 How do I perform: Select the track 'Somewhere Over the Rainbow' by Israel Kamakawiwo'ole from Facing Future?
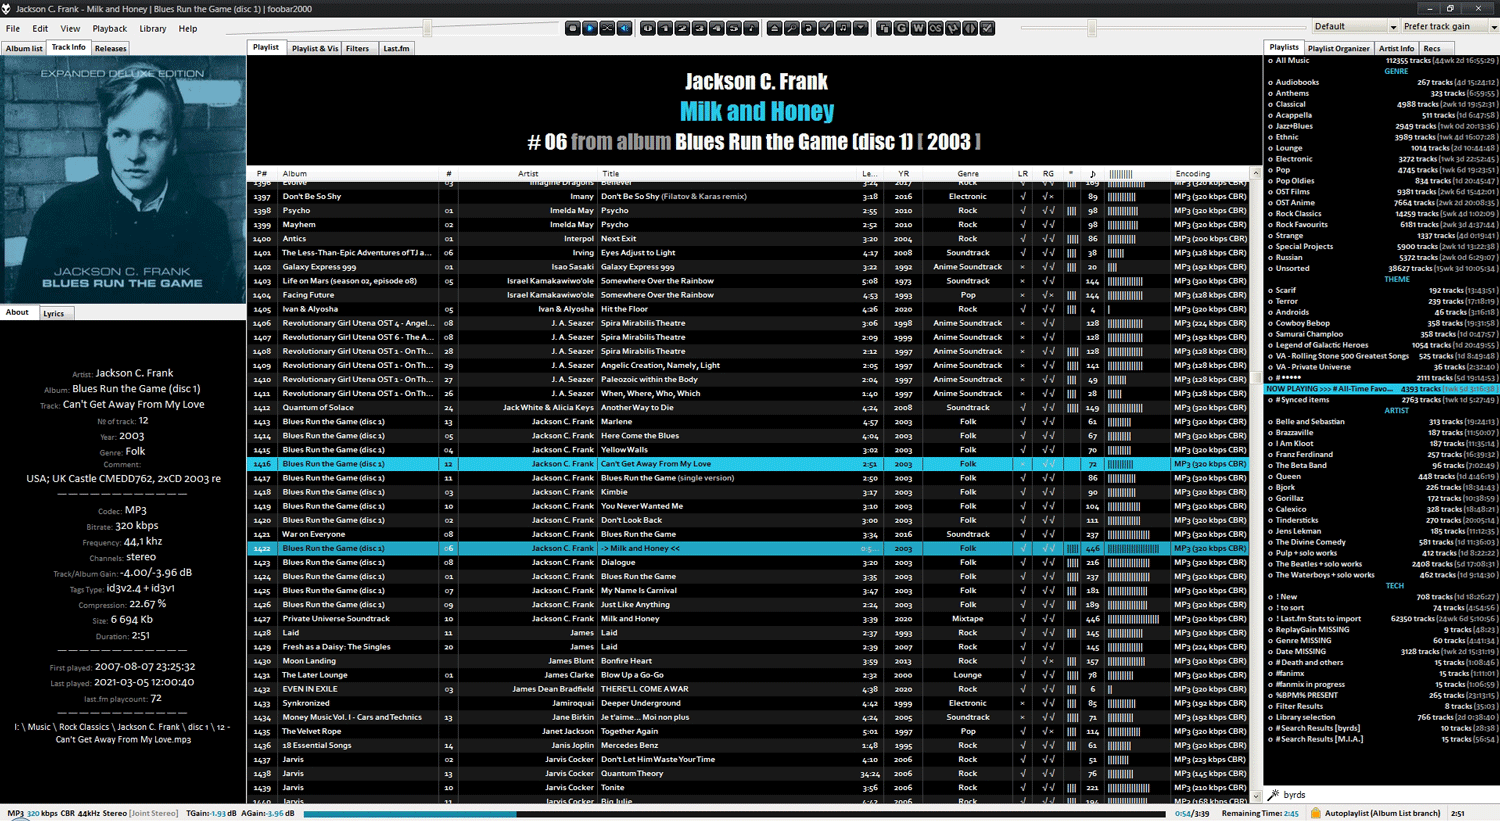748,295
